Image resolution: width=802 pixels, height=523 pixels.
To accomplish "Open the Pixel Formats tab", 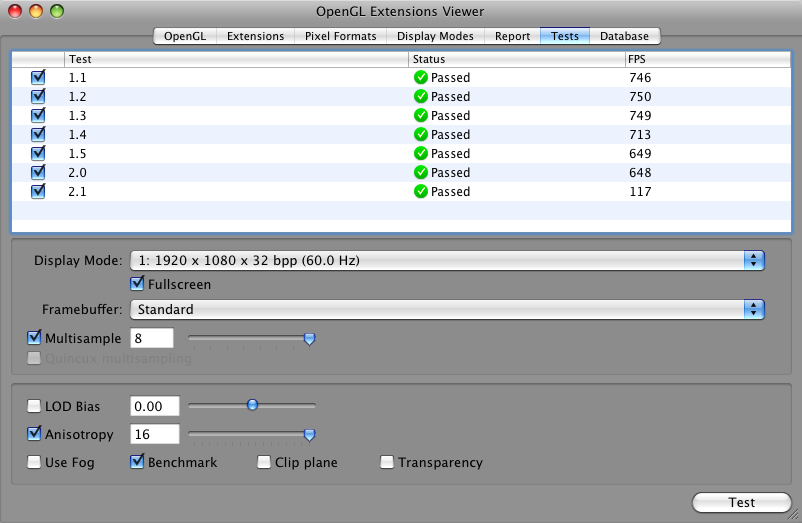I will coord(341,36).
